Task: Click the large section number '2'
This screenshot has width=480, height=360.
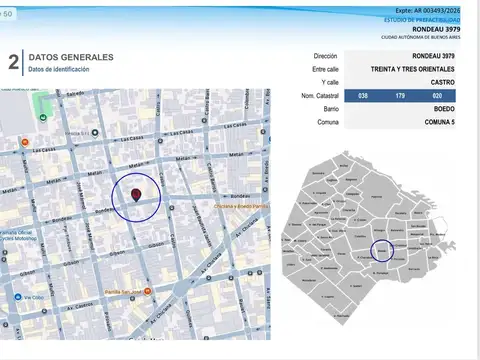Action: tap(14, 62)
